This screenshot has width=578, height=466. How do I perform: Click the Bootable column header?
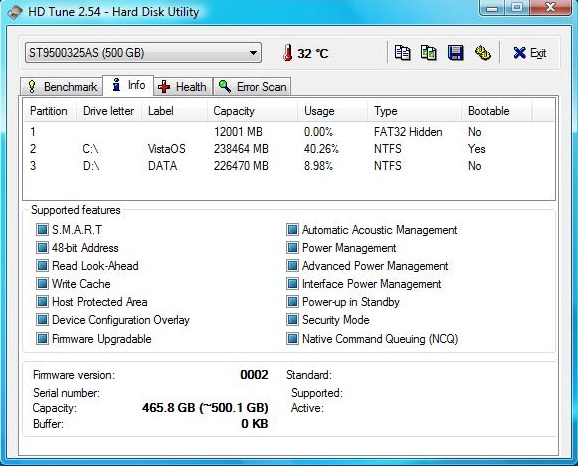(497, 111)
